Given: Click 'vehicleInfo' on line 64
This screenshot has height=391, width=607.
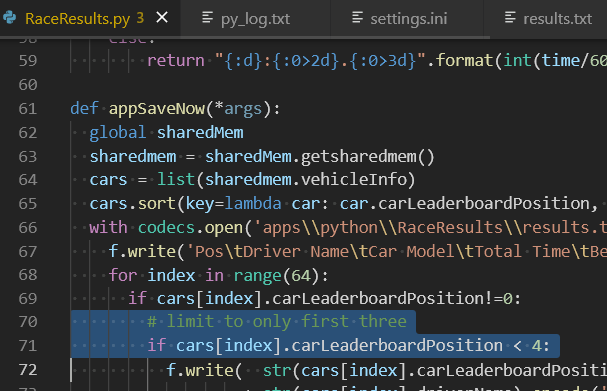Looking at the screenshot, I should click(x=354, y=180).
